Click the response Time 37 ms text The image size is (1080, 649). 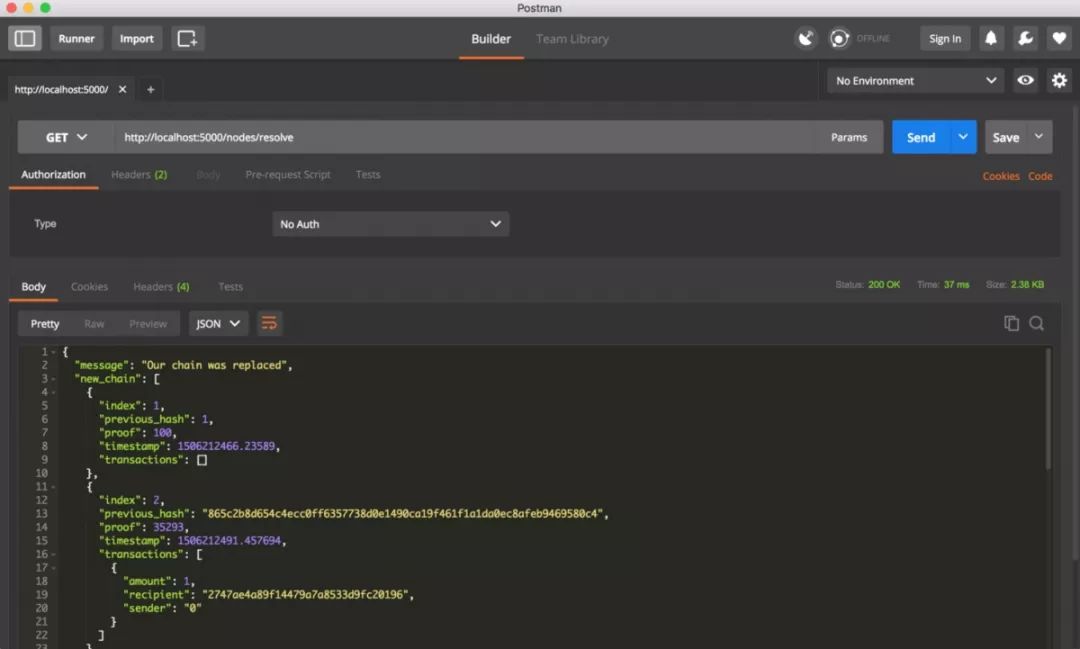pos(943,285)
